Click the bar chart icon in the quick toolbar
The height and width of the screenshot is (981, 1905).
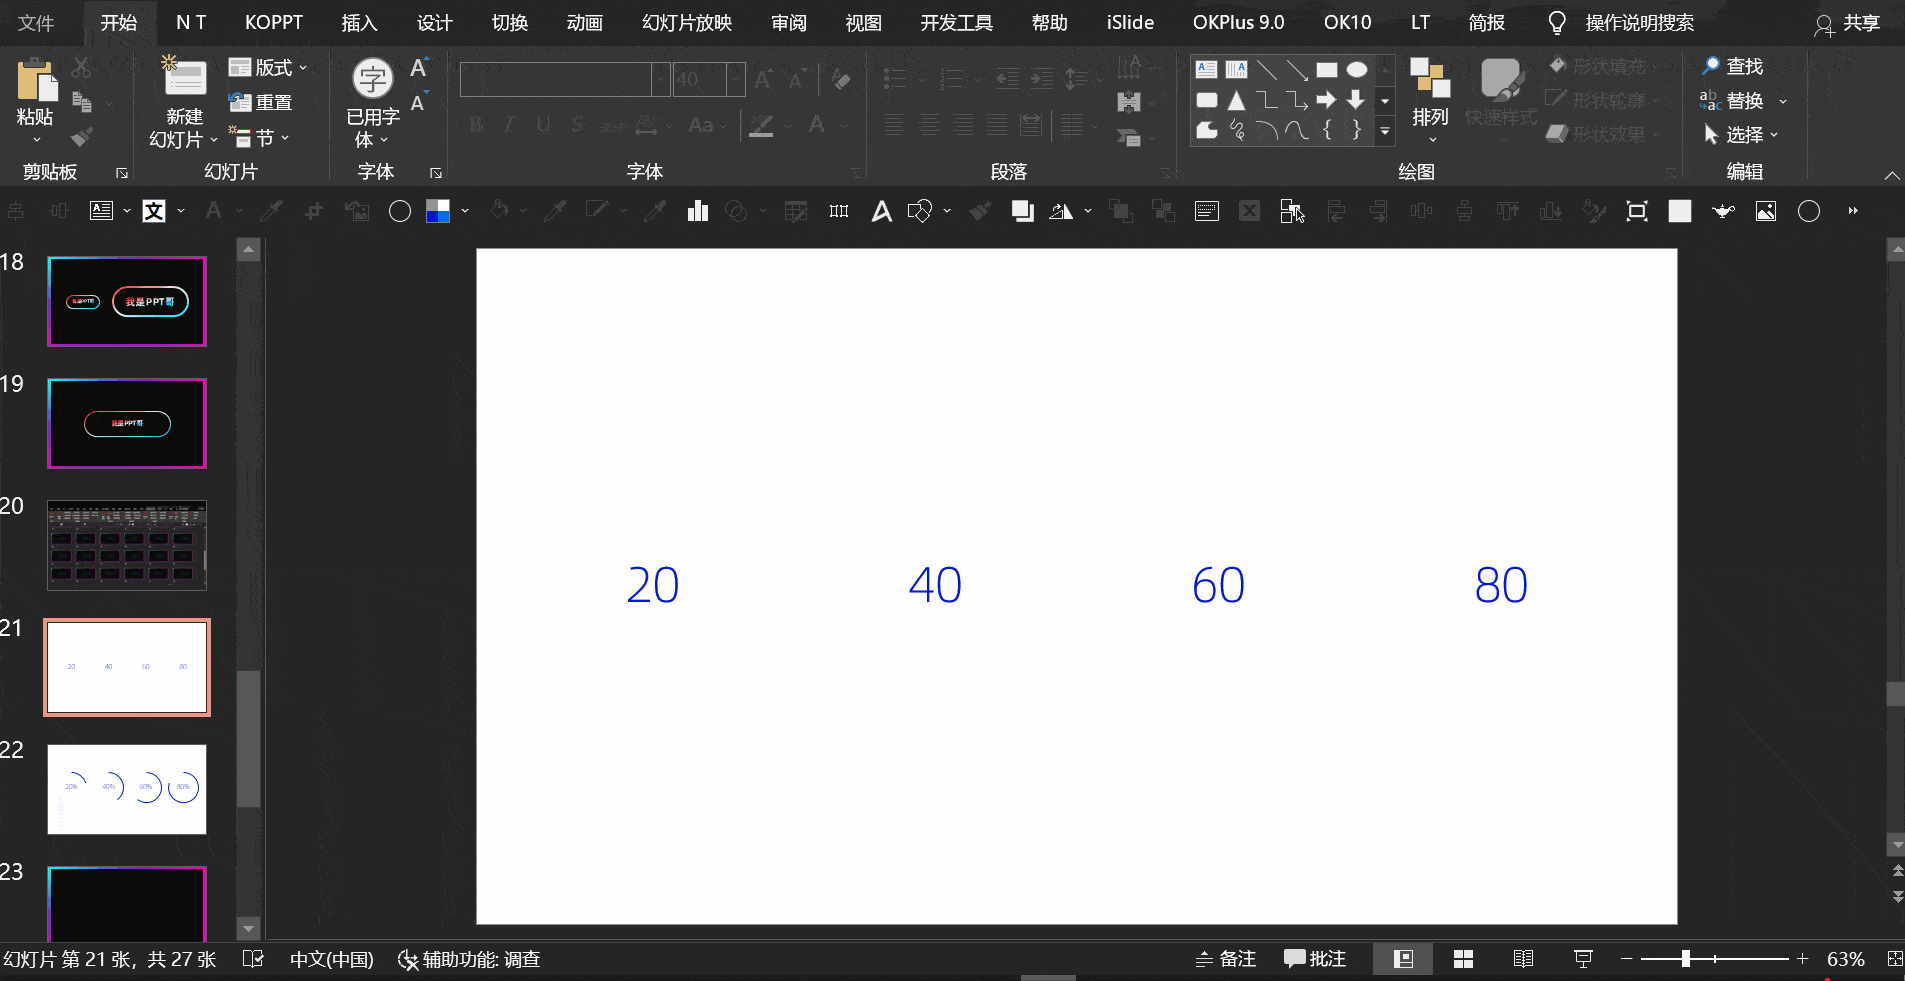(x=697, y=211)
